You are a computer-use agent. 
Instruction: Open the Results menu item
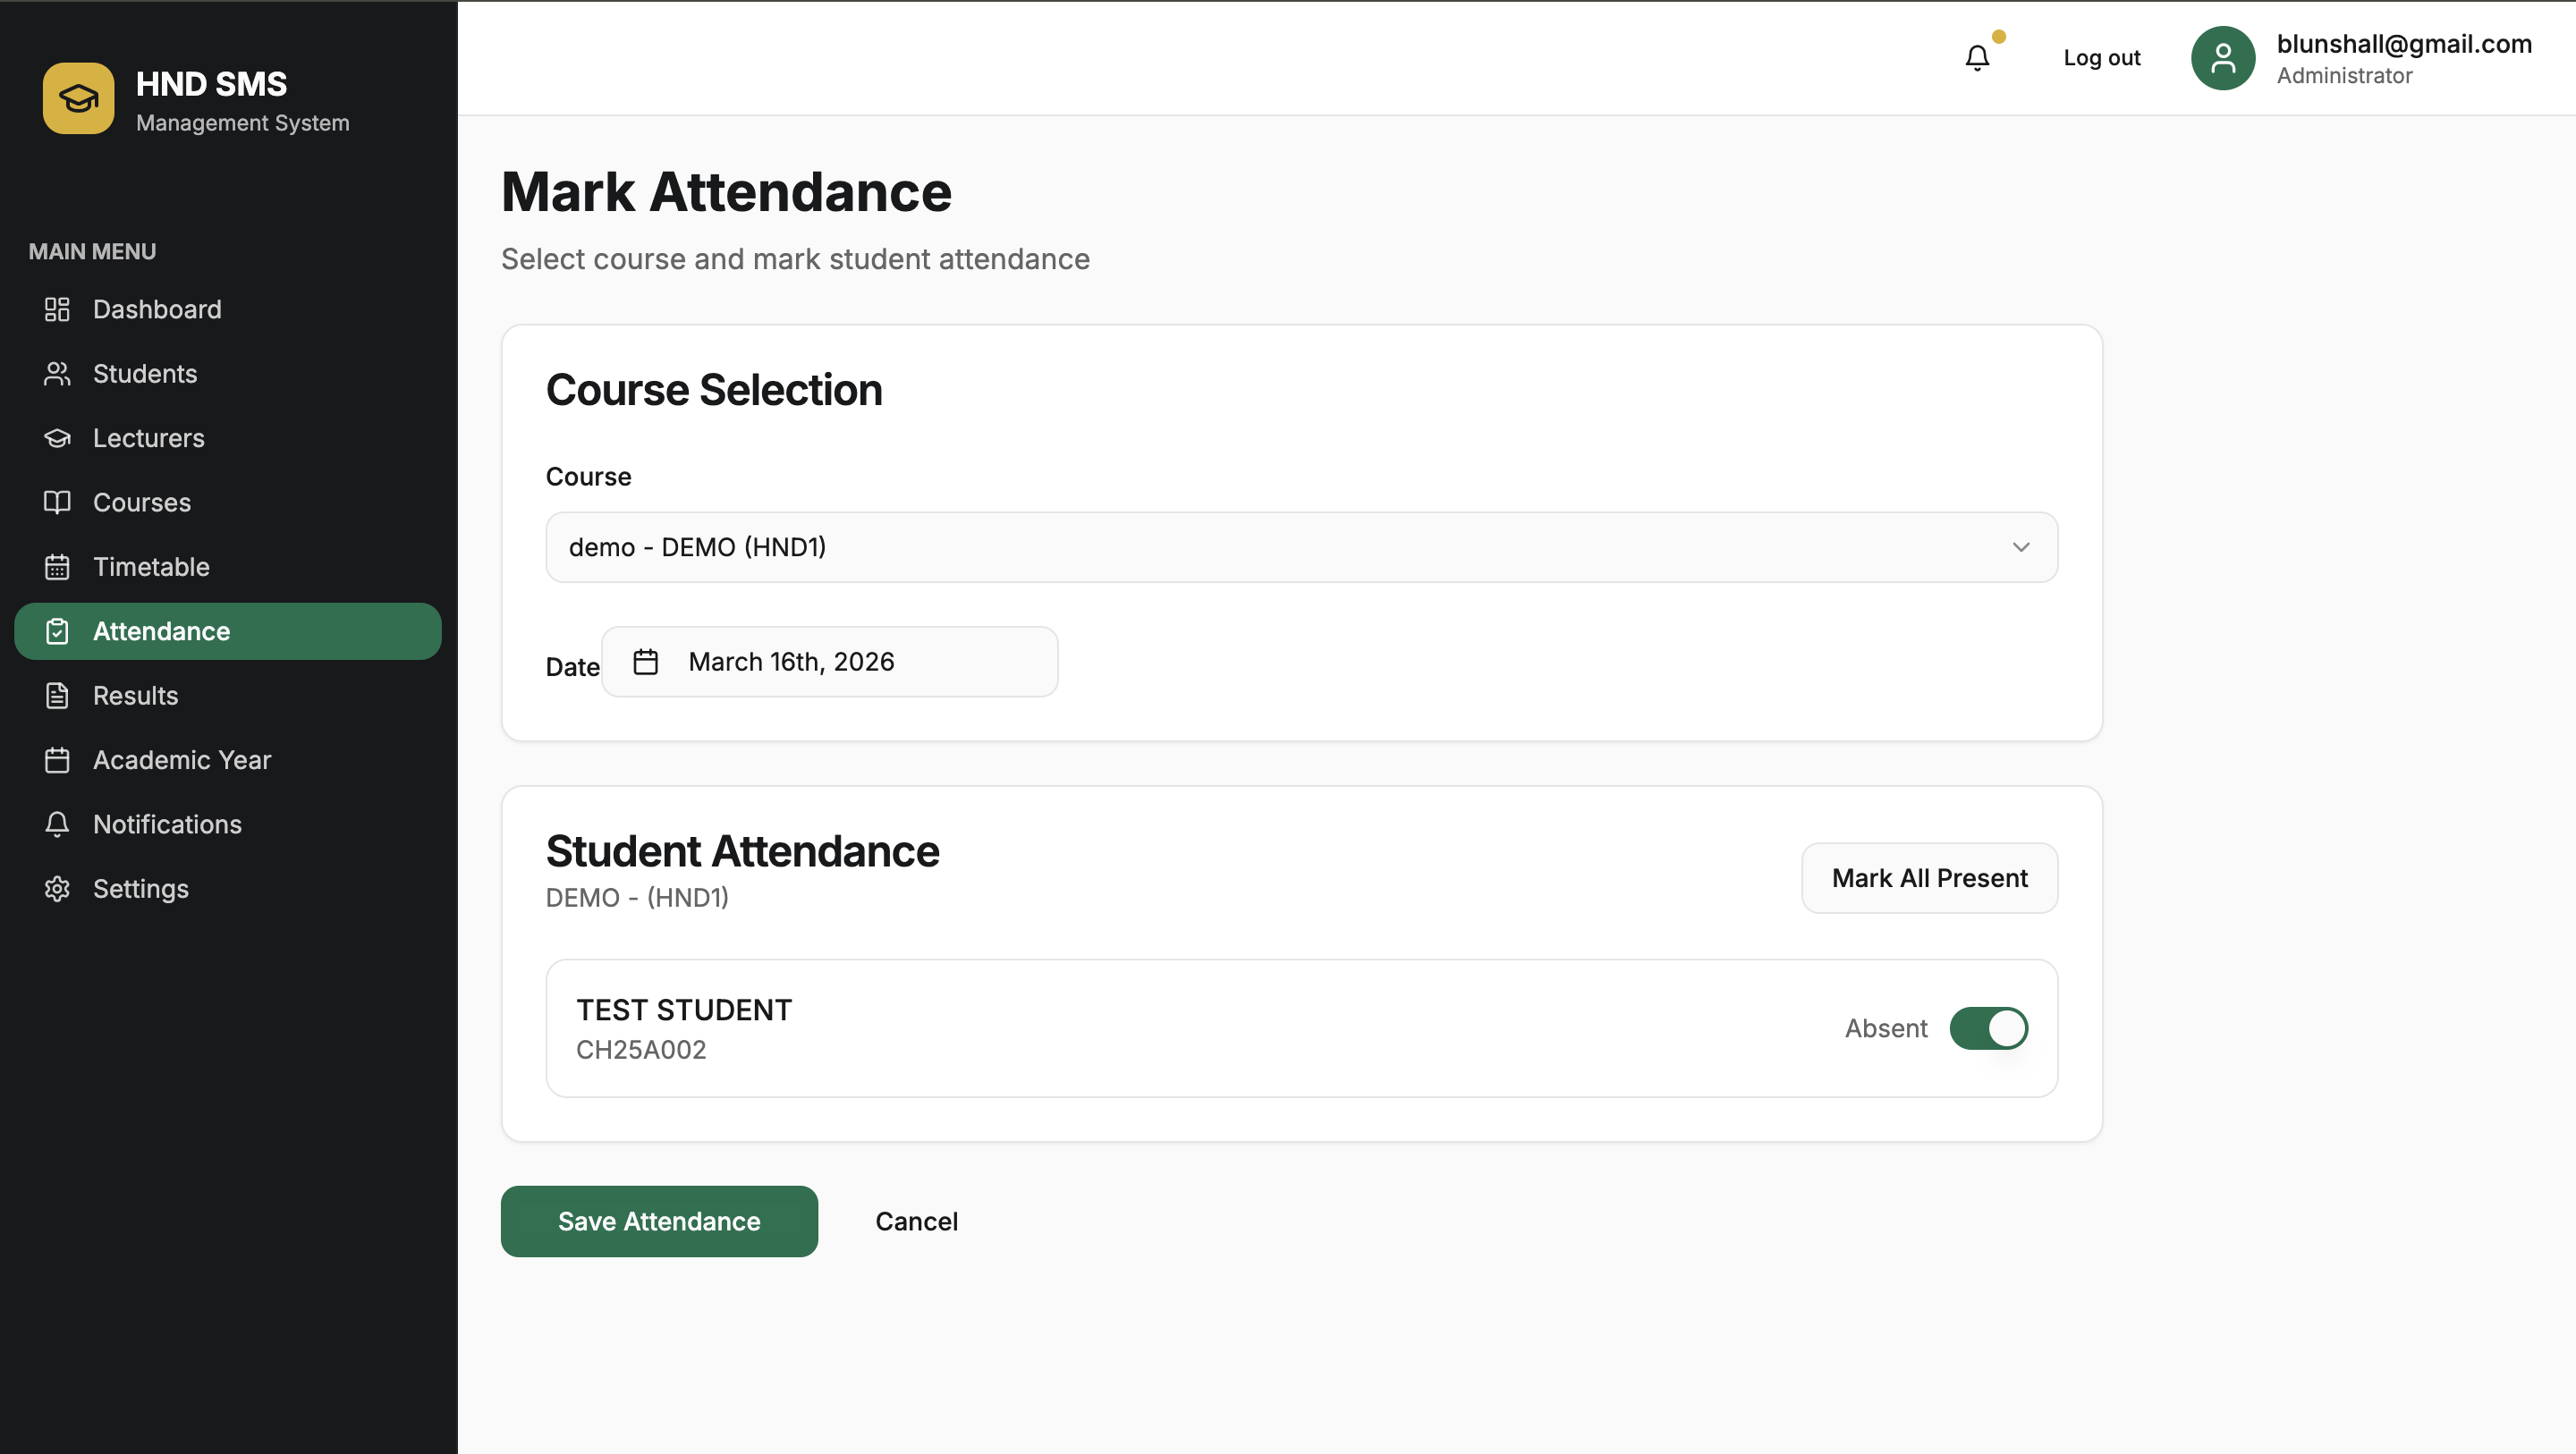(136, 696)
